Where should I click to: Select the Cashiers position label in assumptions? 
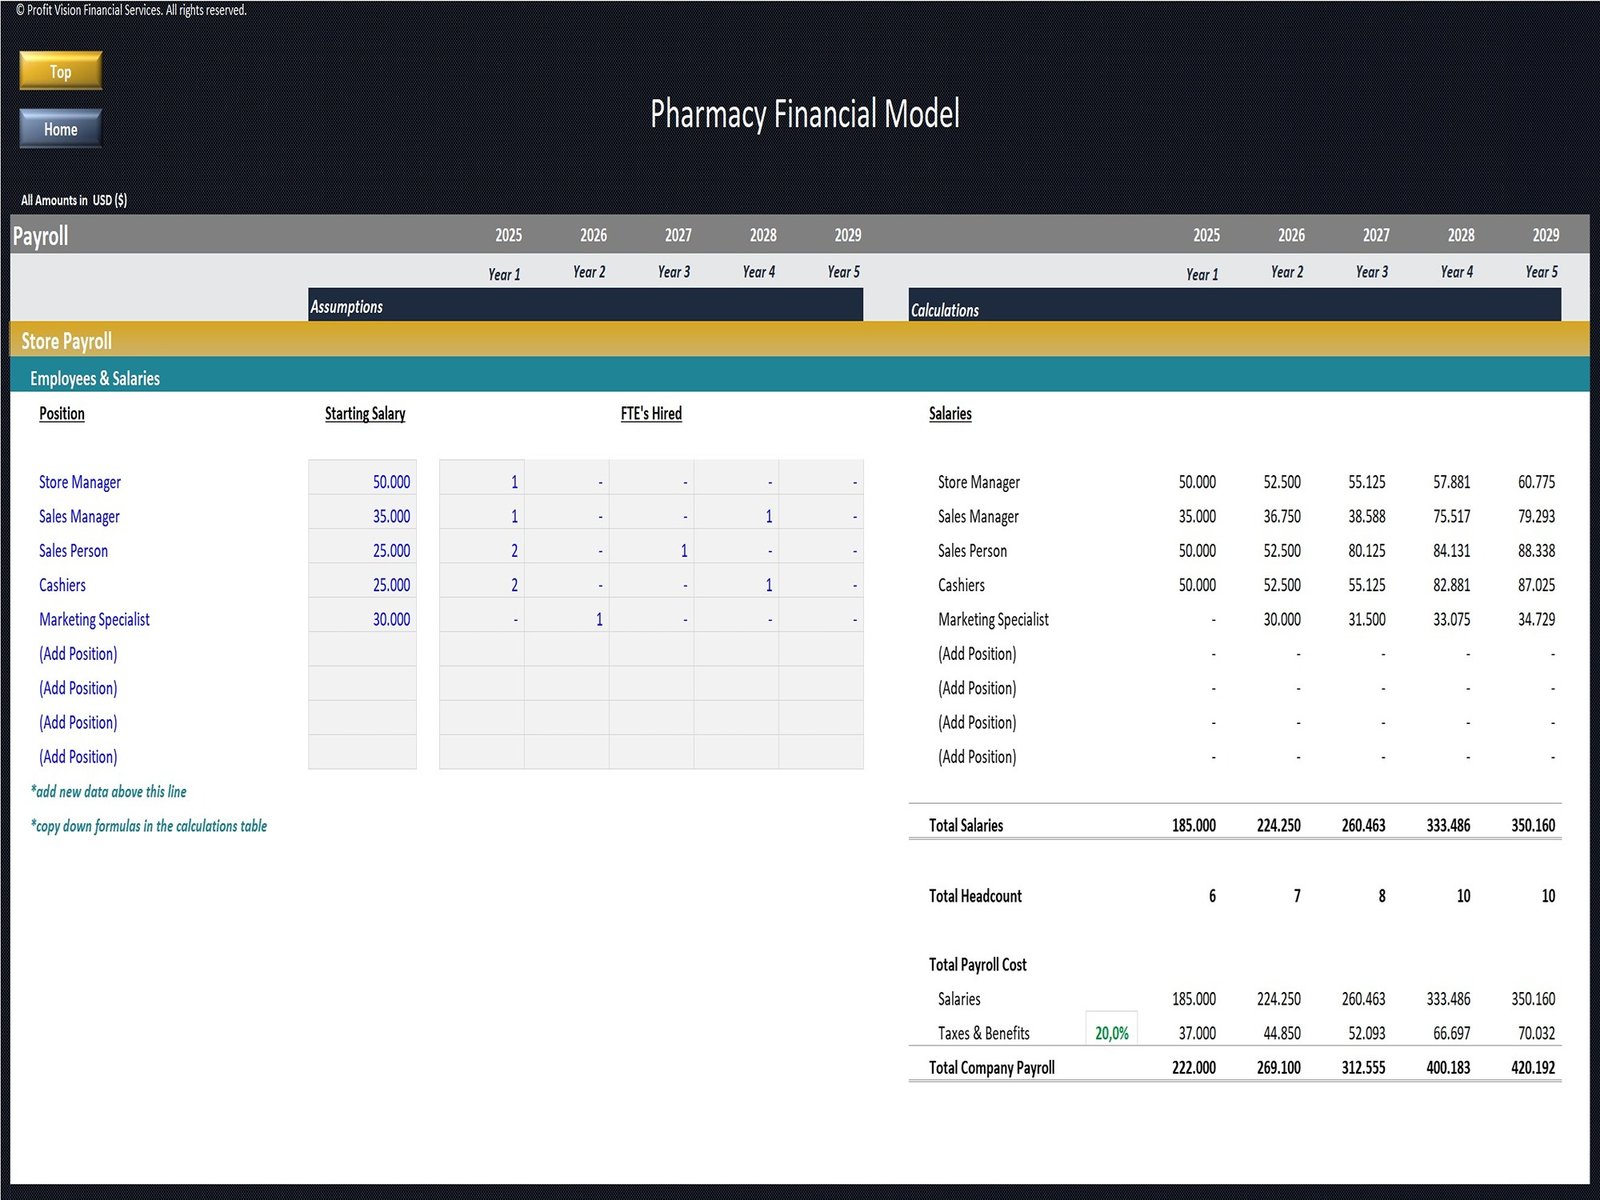(62, 585)
